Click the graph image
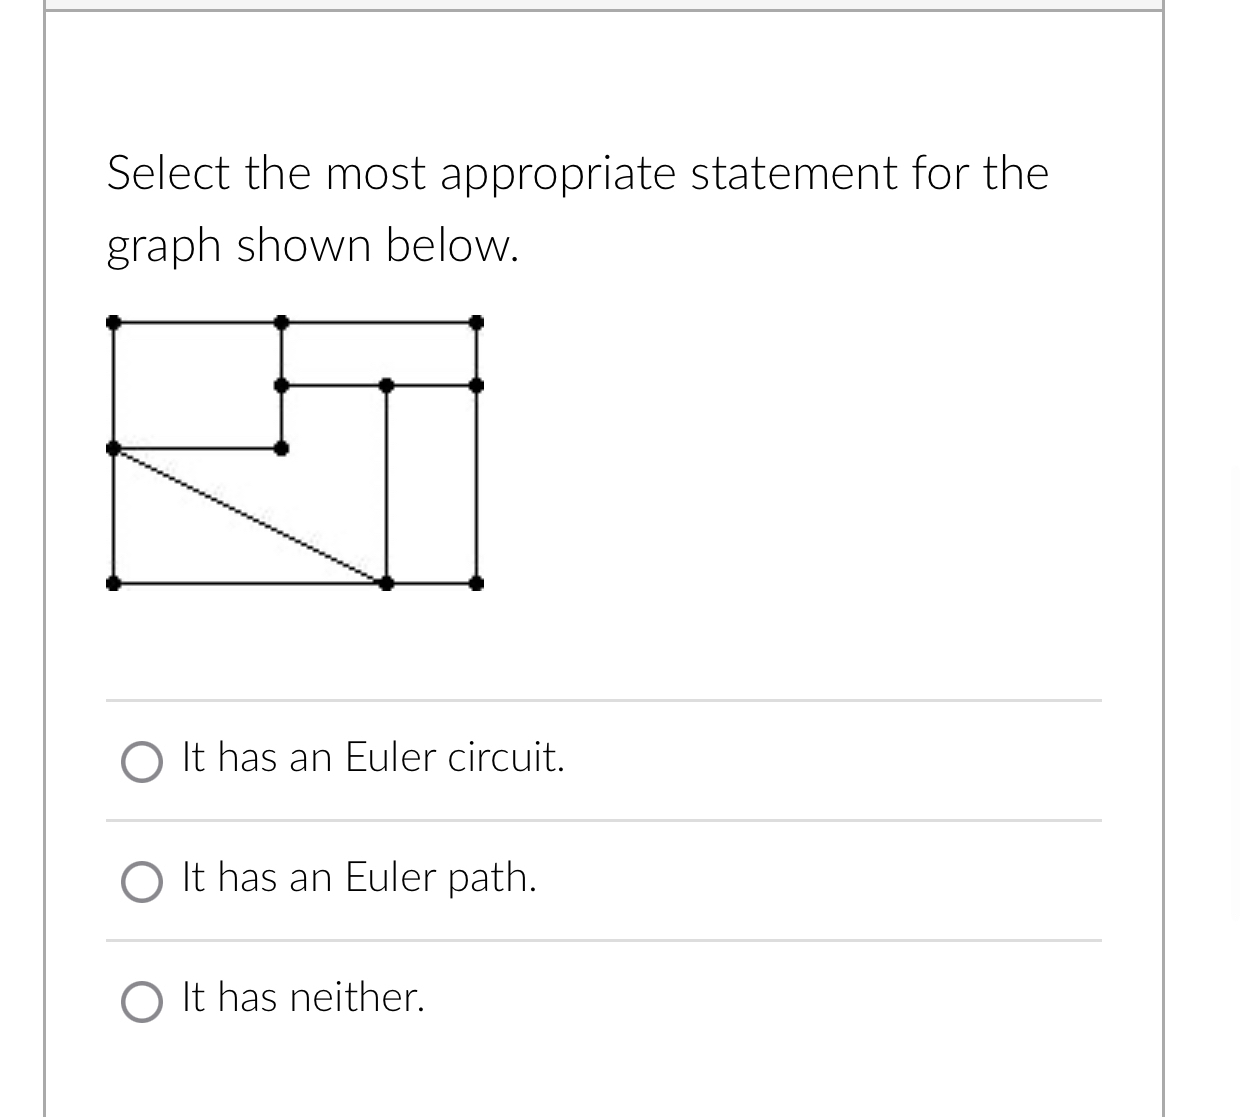 coord(295,450)
